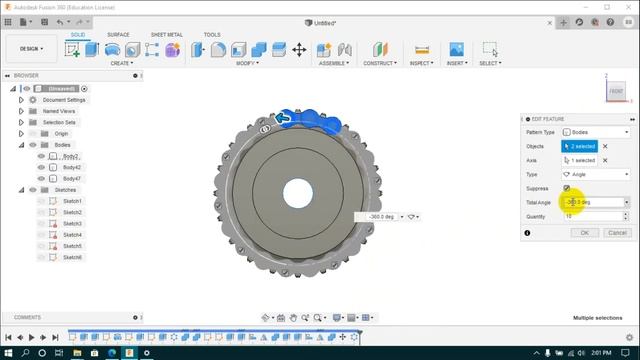Image resolution: width=640 pixels, height=360 pixels.
Task: Activate the root component radio button
Action: click(x=84, y=89)
